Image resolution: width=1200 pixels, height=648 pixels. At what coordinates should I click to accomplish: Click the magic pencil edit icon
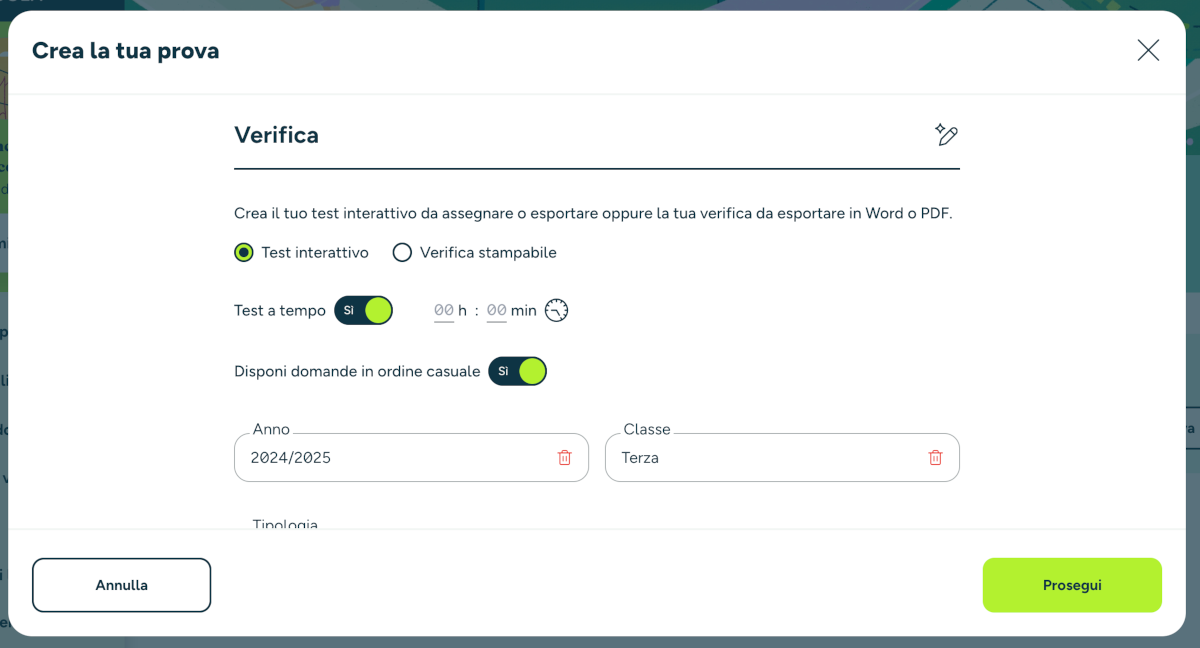click(x=946, y=135)
